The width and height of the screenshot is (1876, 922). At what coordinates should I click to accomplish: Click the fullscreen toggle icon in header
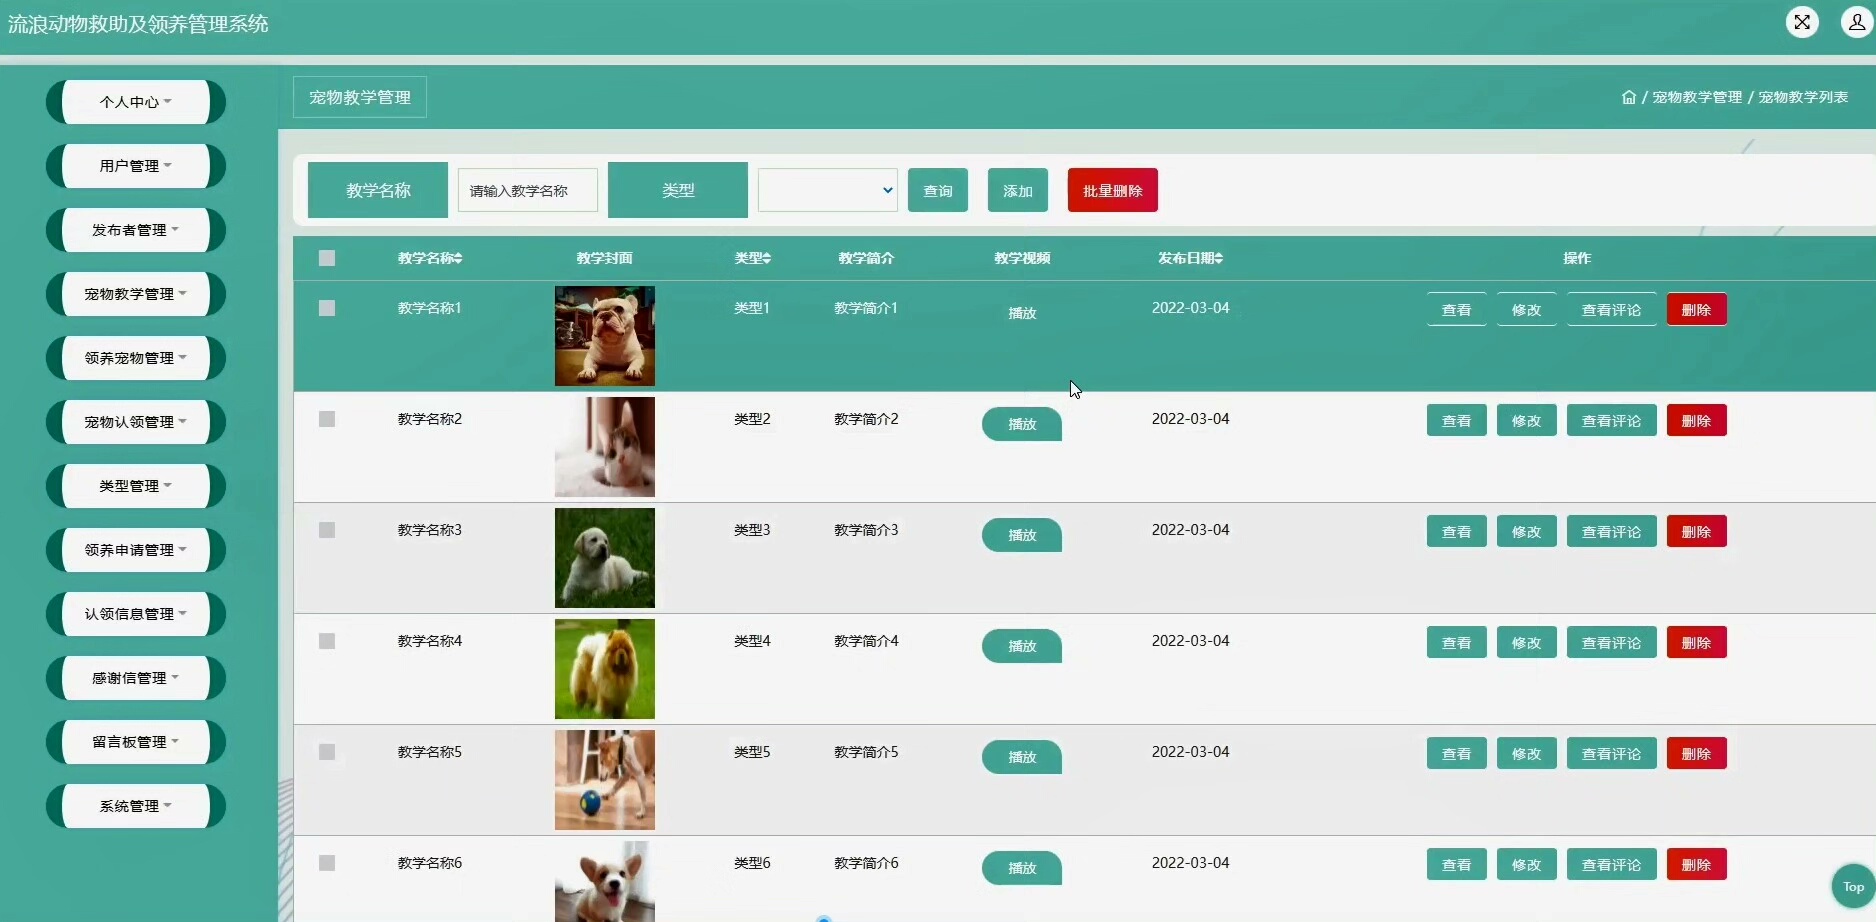[1802, 22]
